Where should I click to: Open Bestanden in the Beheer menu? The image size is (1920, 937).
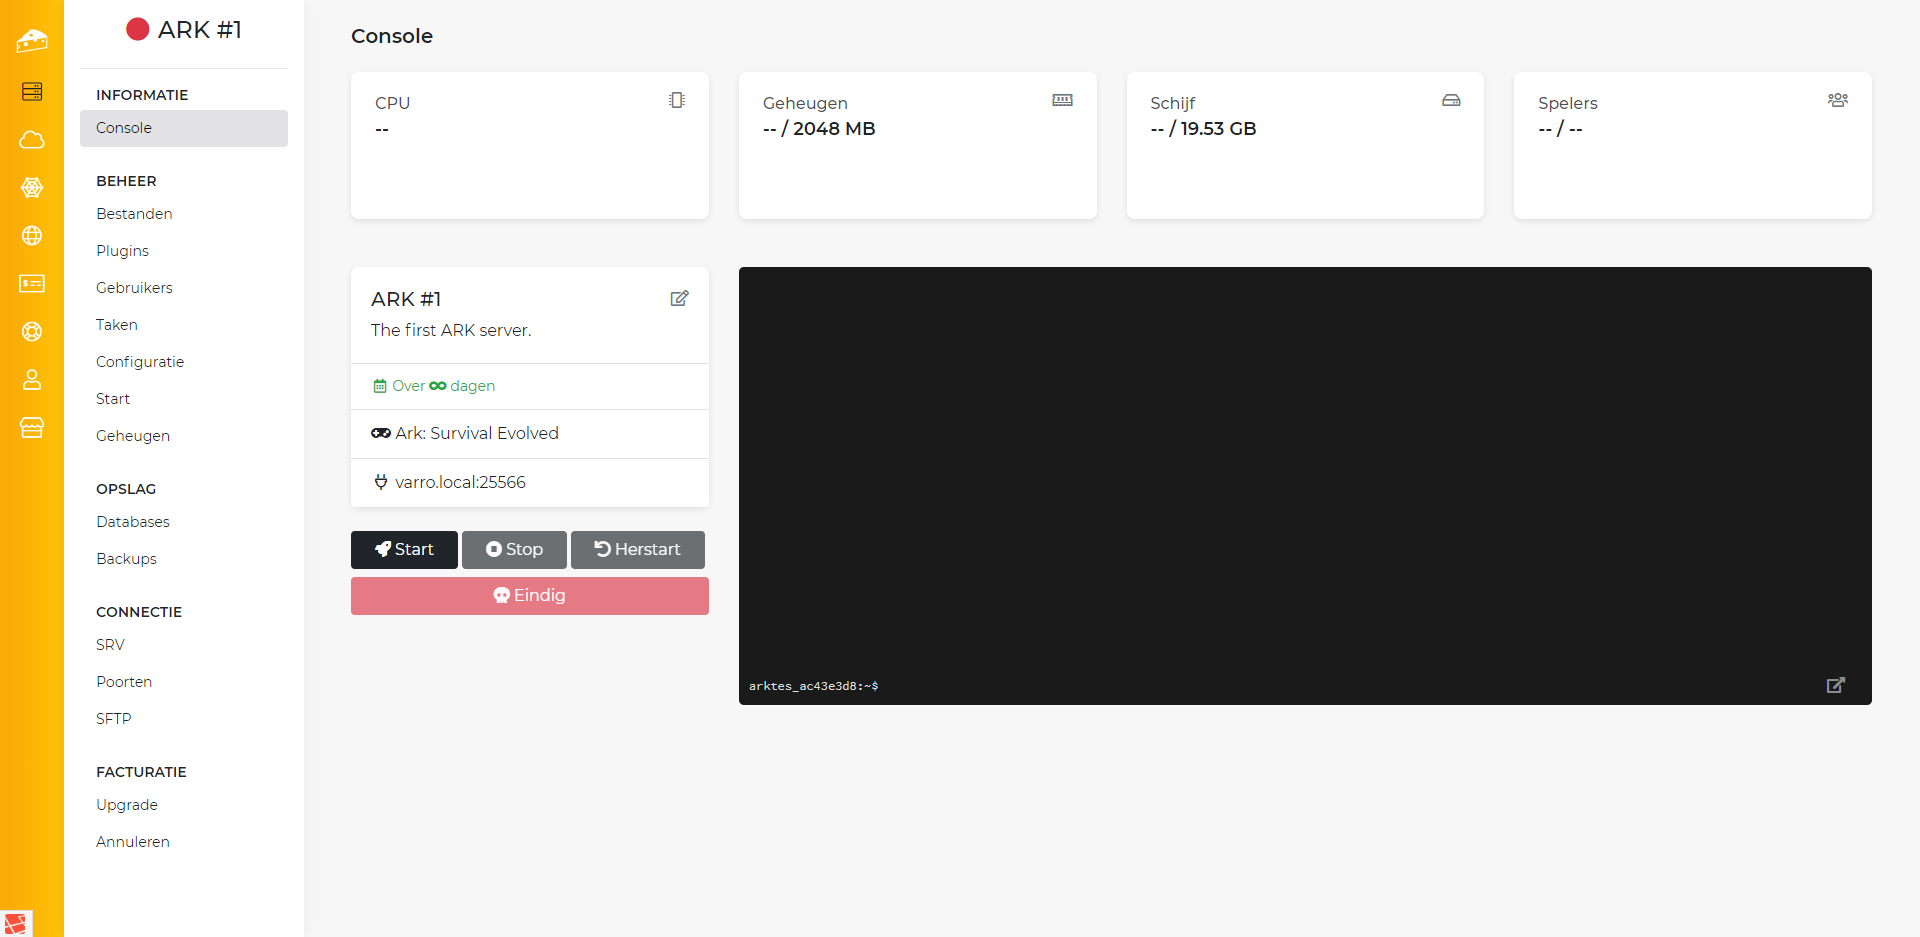coord(134,214)
